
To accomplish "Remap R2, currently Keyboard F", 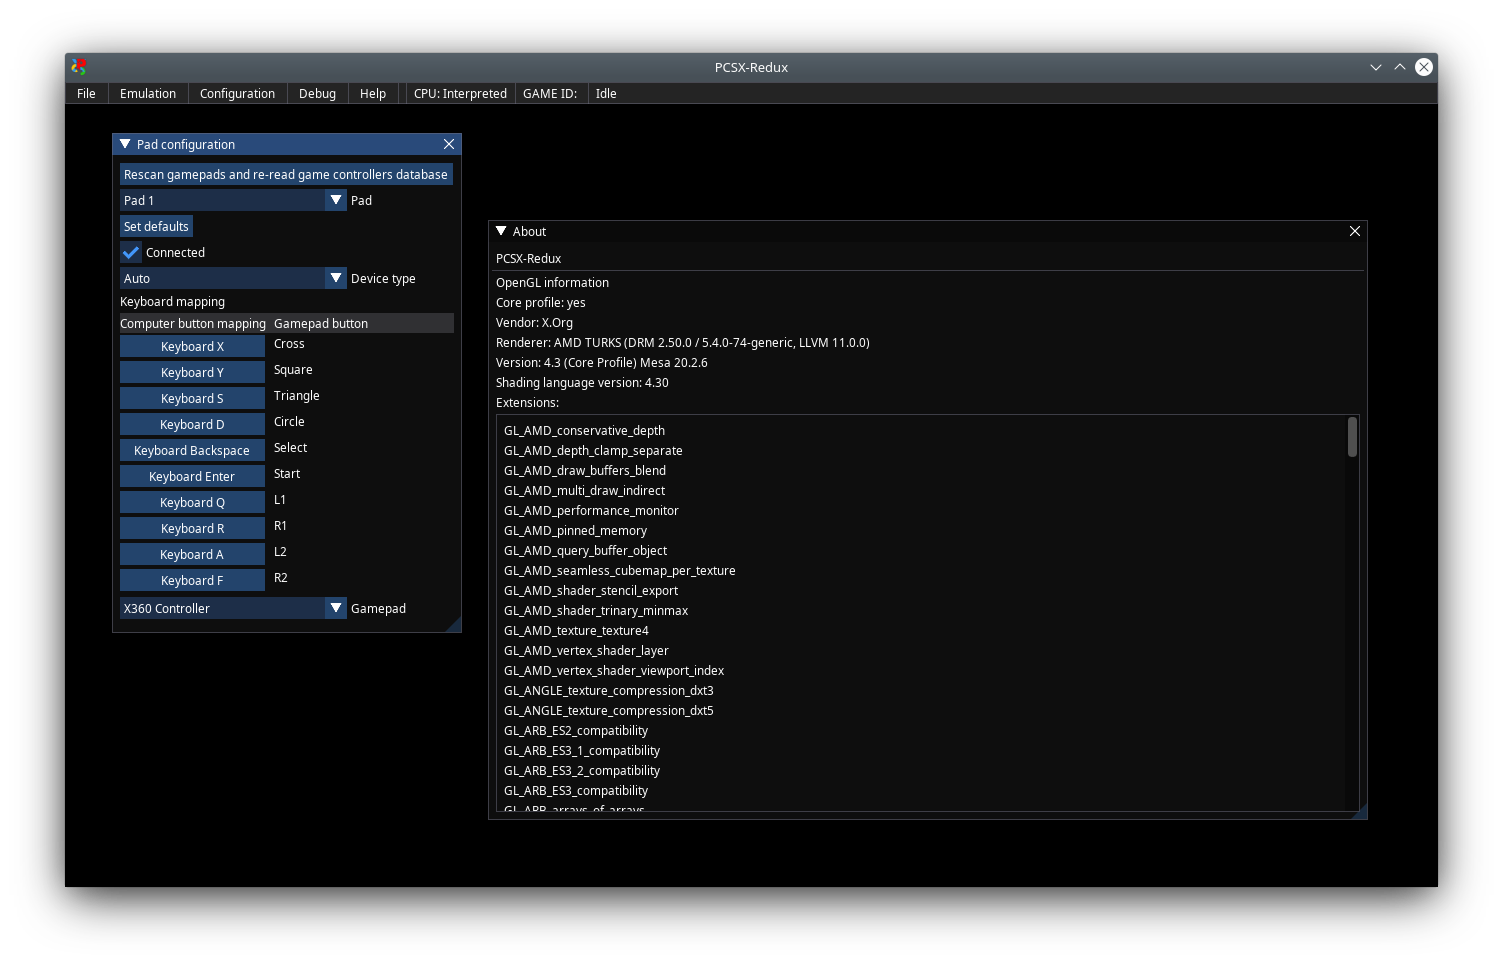I will coord(192,580).
